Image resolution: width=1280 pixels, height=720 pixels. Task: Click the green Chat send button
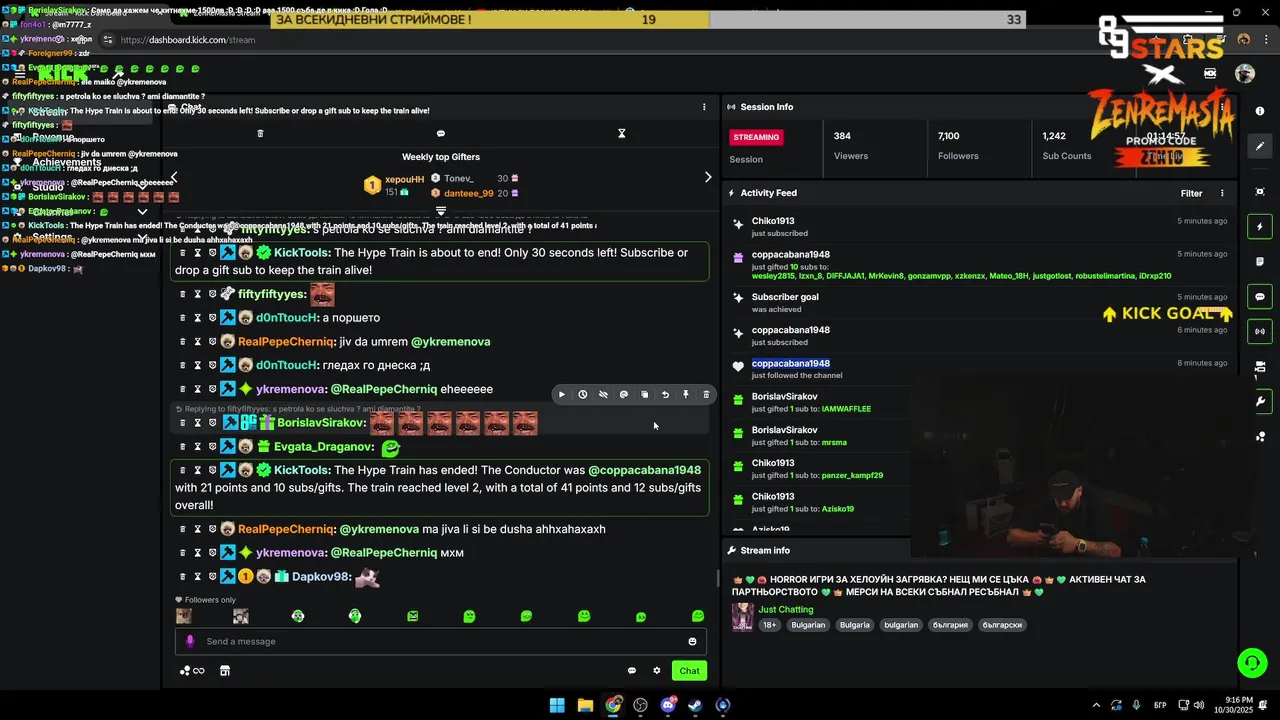tap(689, 671)
